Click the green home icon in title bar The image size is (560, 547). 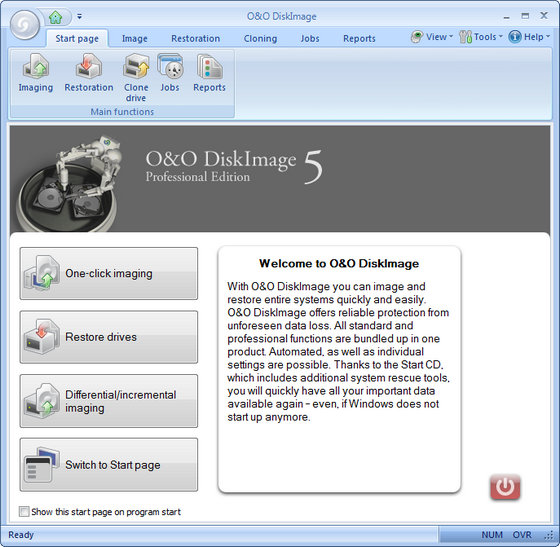(x=55, y=16)
